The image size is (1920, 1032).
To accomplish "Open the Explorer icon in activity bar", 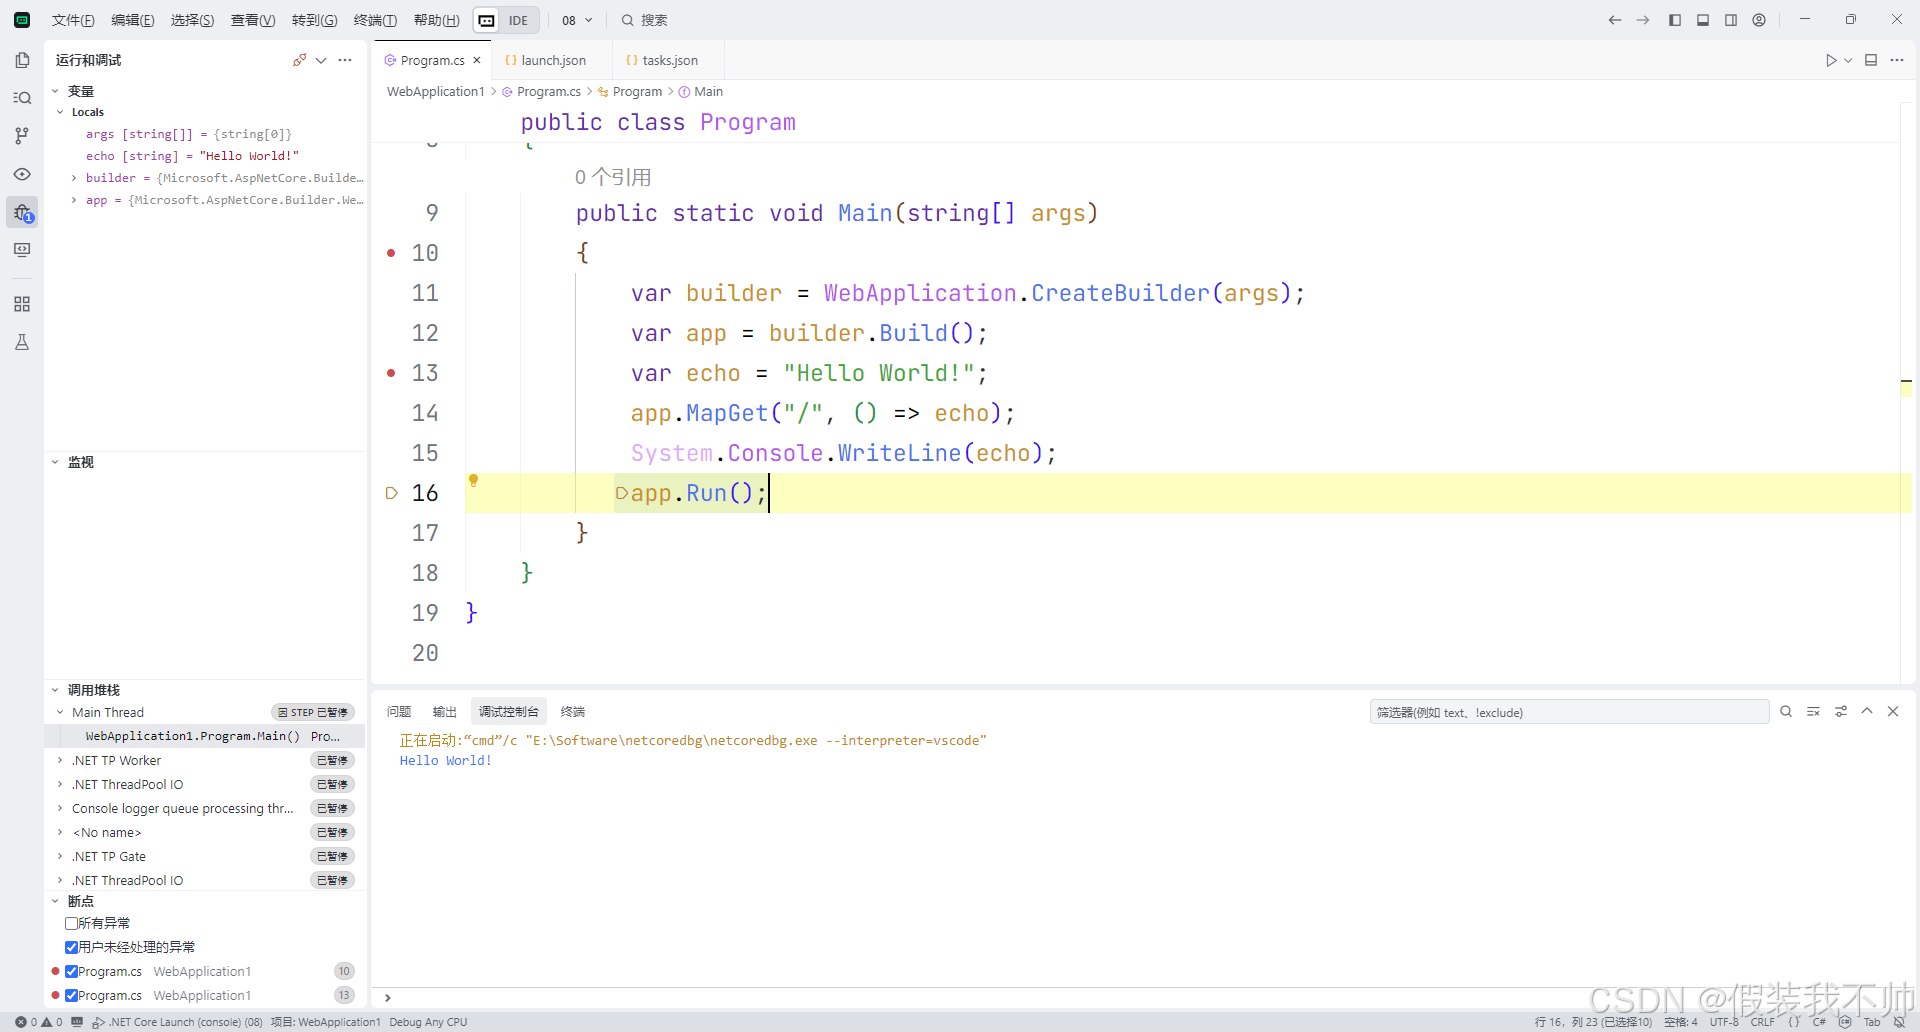I will [22, 60].
